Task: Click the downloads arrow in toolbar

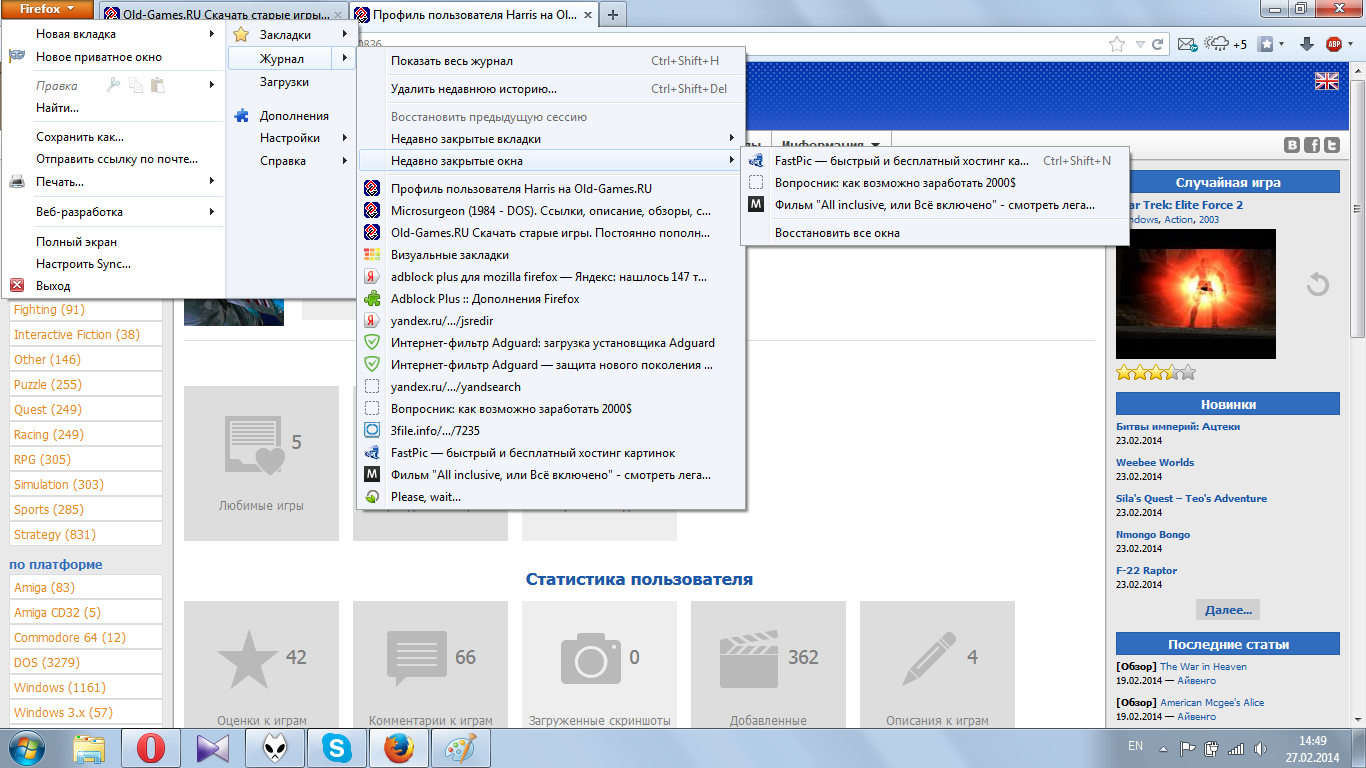Action: click(x=1306, y=44)
